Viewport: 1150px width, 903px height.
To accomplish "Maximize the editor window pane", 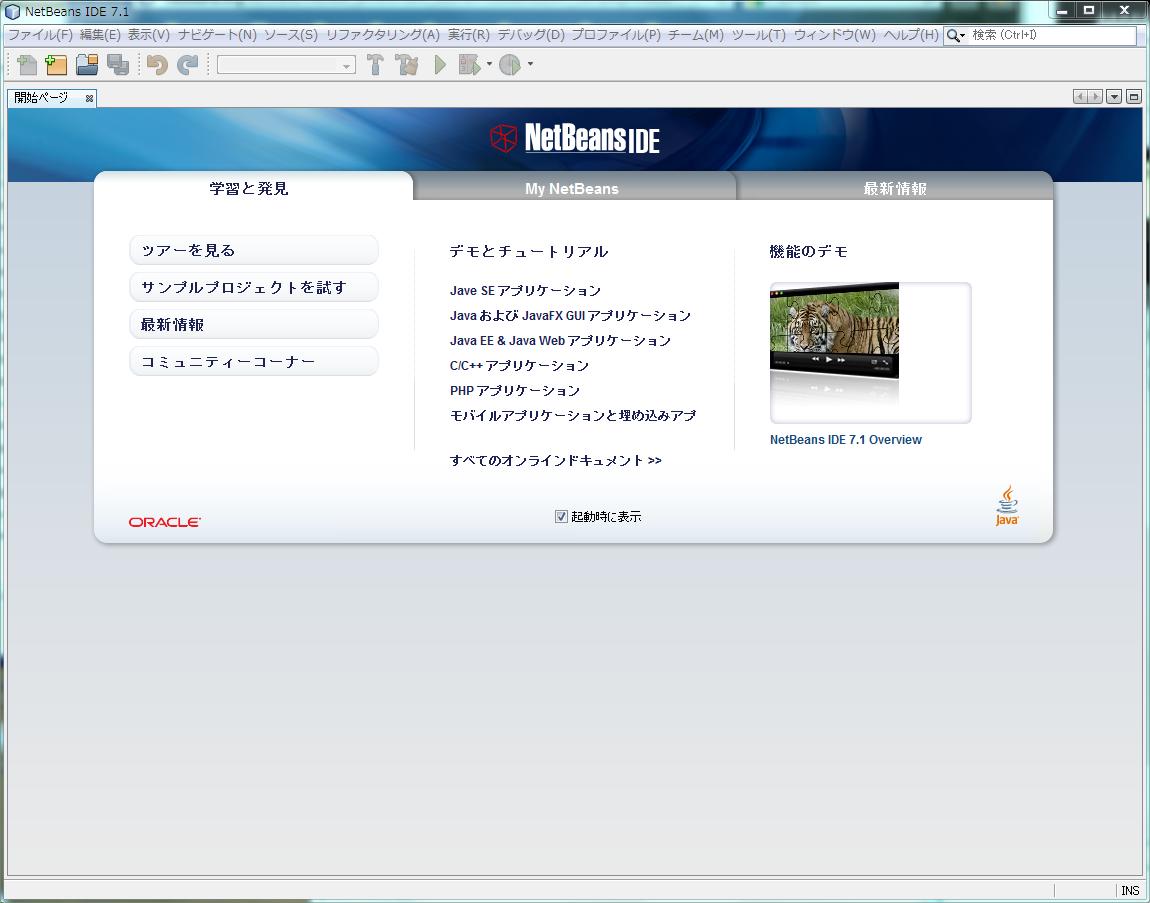I will pos(1134,97).
